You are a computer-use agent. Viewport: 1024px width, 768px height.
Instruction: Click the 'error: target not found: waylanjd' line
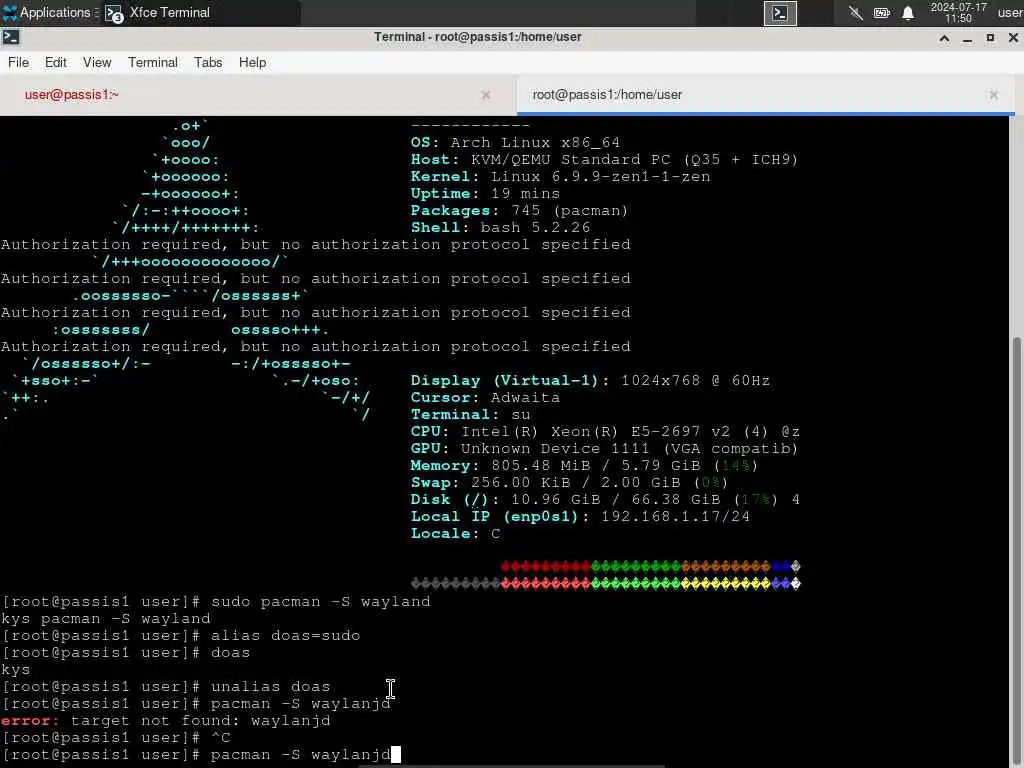[165, 720]
